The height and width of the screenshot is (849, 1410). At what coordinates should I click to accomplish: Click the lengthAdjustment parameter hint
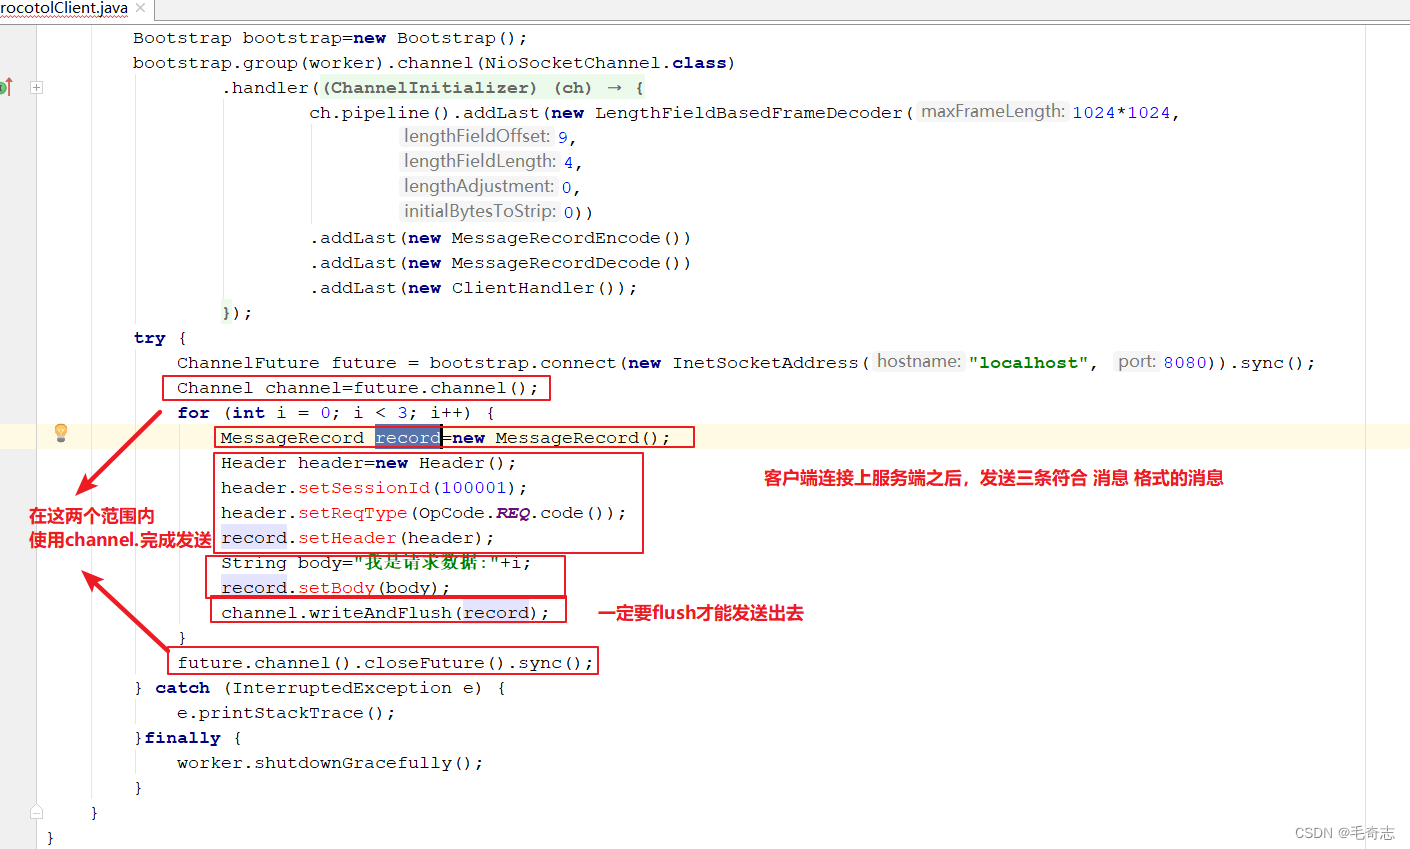(479, 186)
